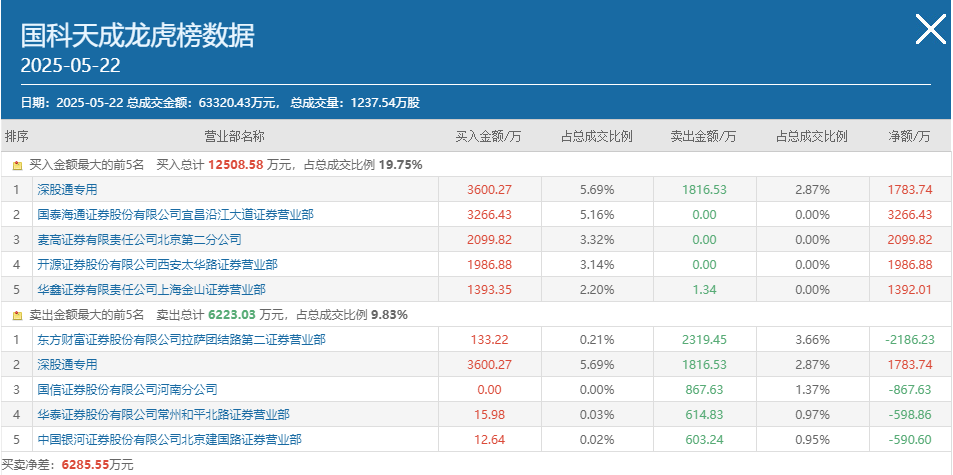This screenshot has height=475, width=953.
Task: Click sell amount 603.24 for 中国银河证券
Action: pyautogui.click(x=704, y=440)
